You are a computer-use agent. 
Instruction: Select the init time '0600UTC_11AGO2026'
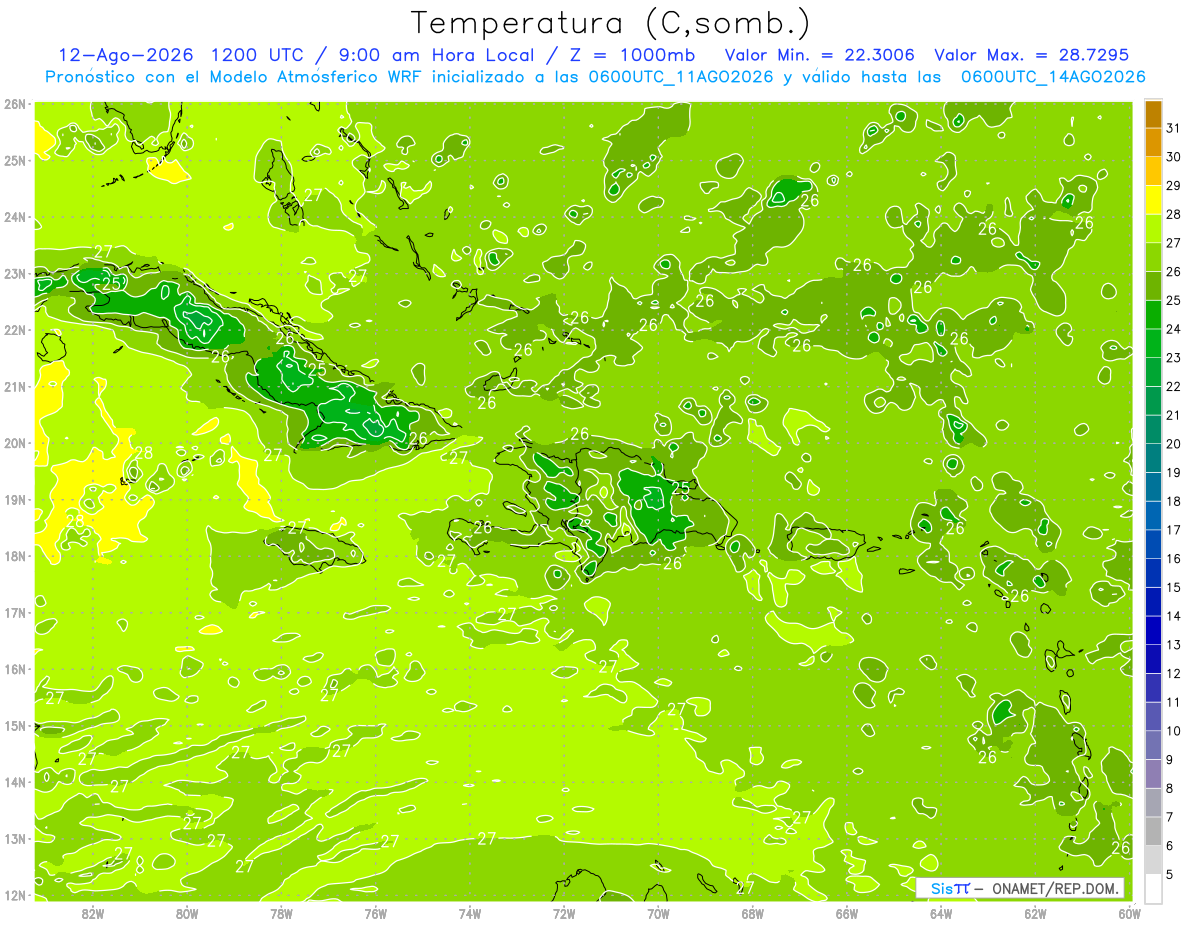(680, 77)
